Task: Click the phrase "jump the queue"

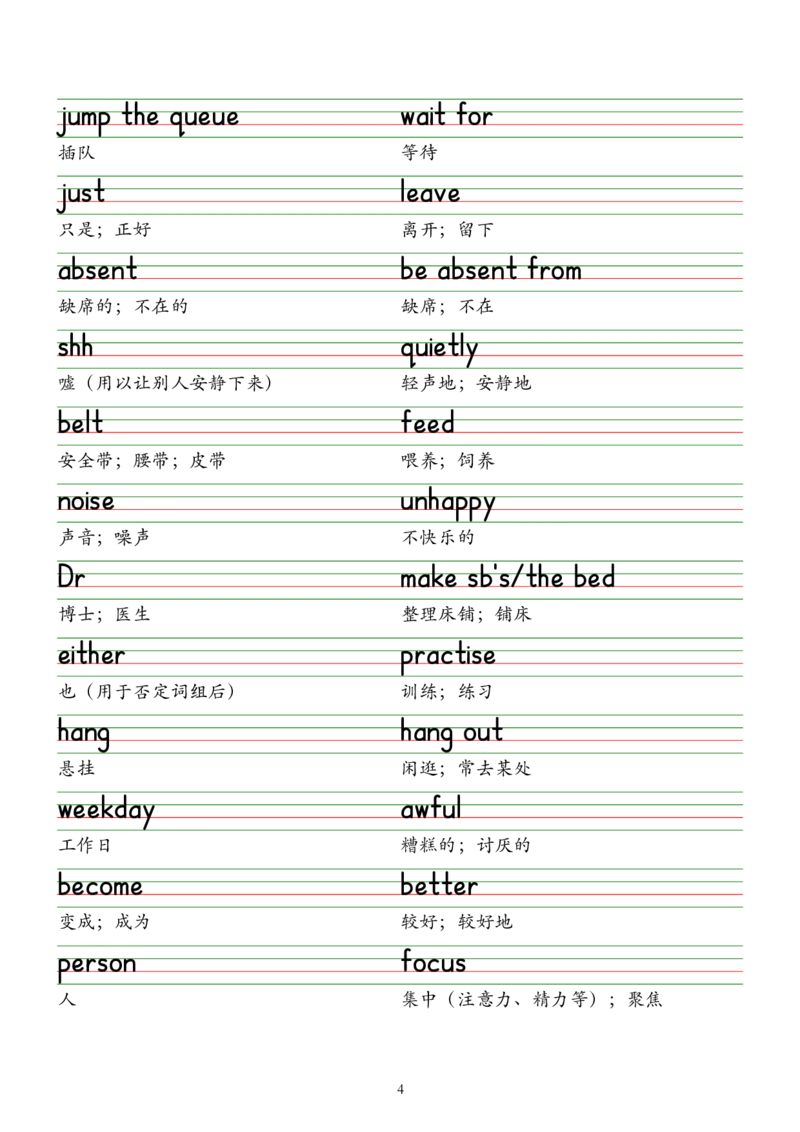Action: click(148, 118)
